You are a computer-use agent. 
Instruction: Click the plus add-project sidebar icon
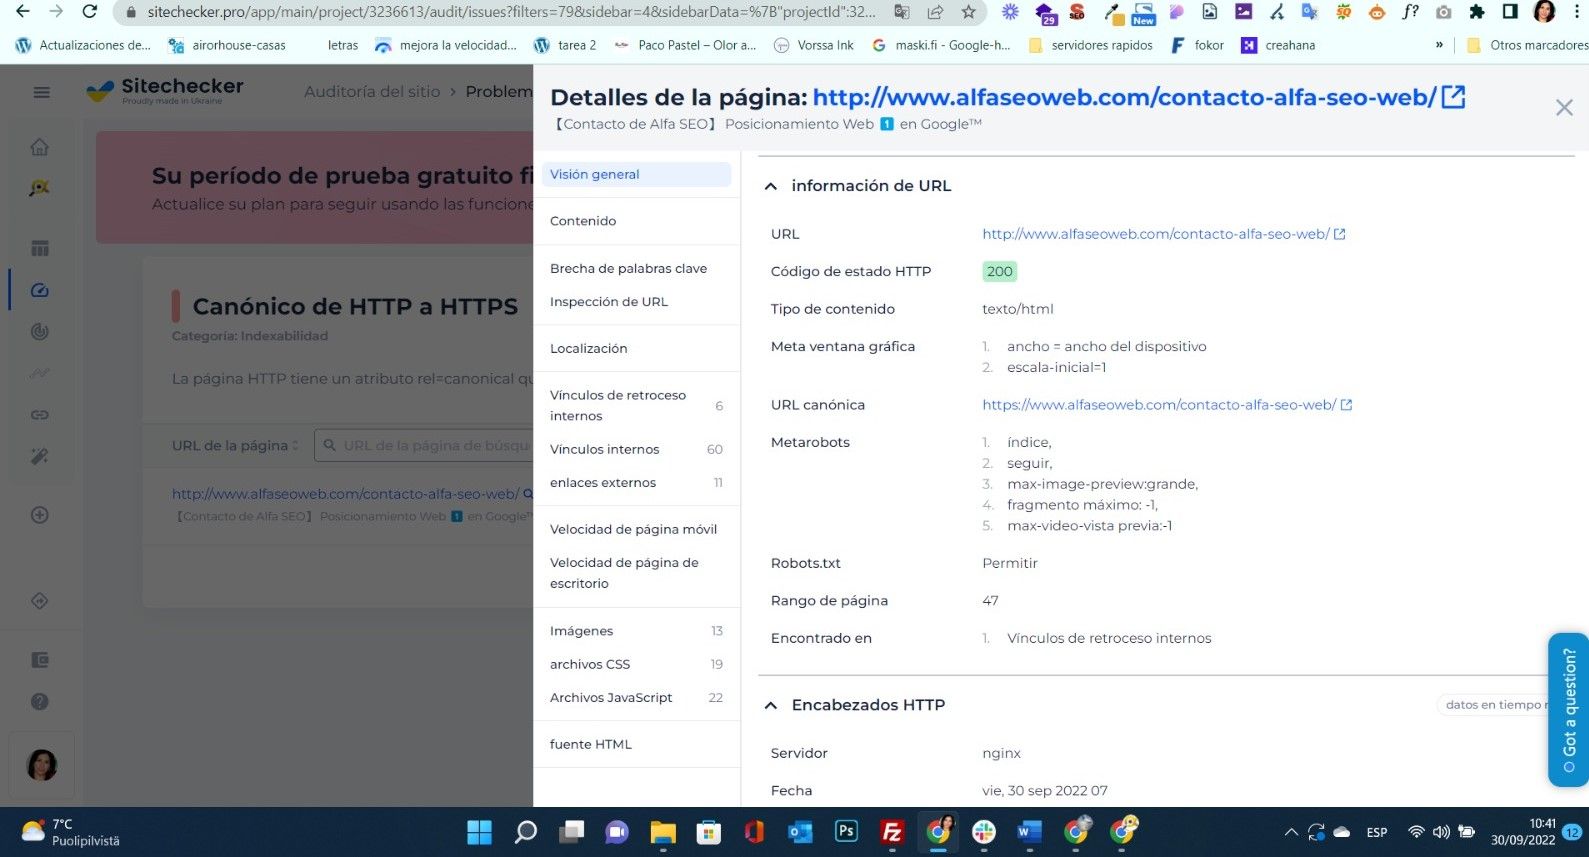pos(40,515)
